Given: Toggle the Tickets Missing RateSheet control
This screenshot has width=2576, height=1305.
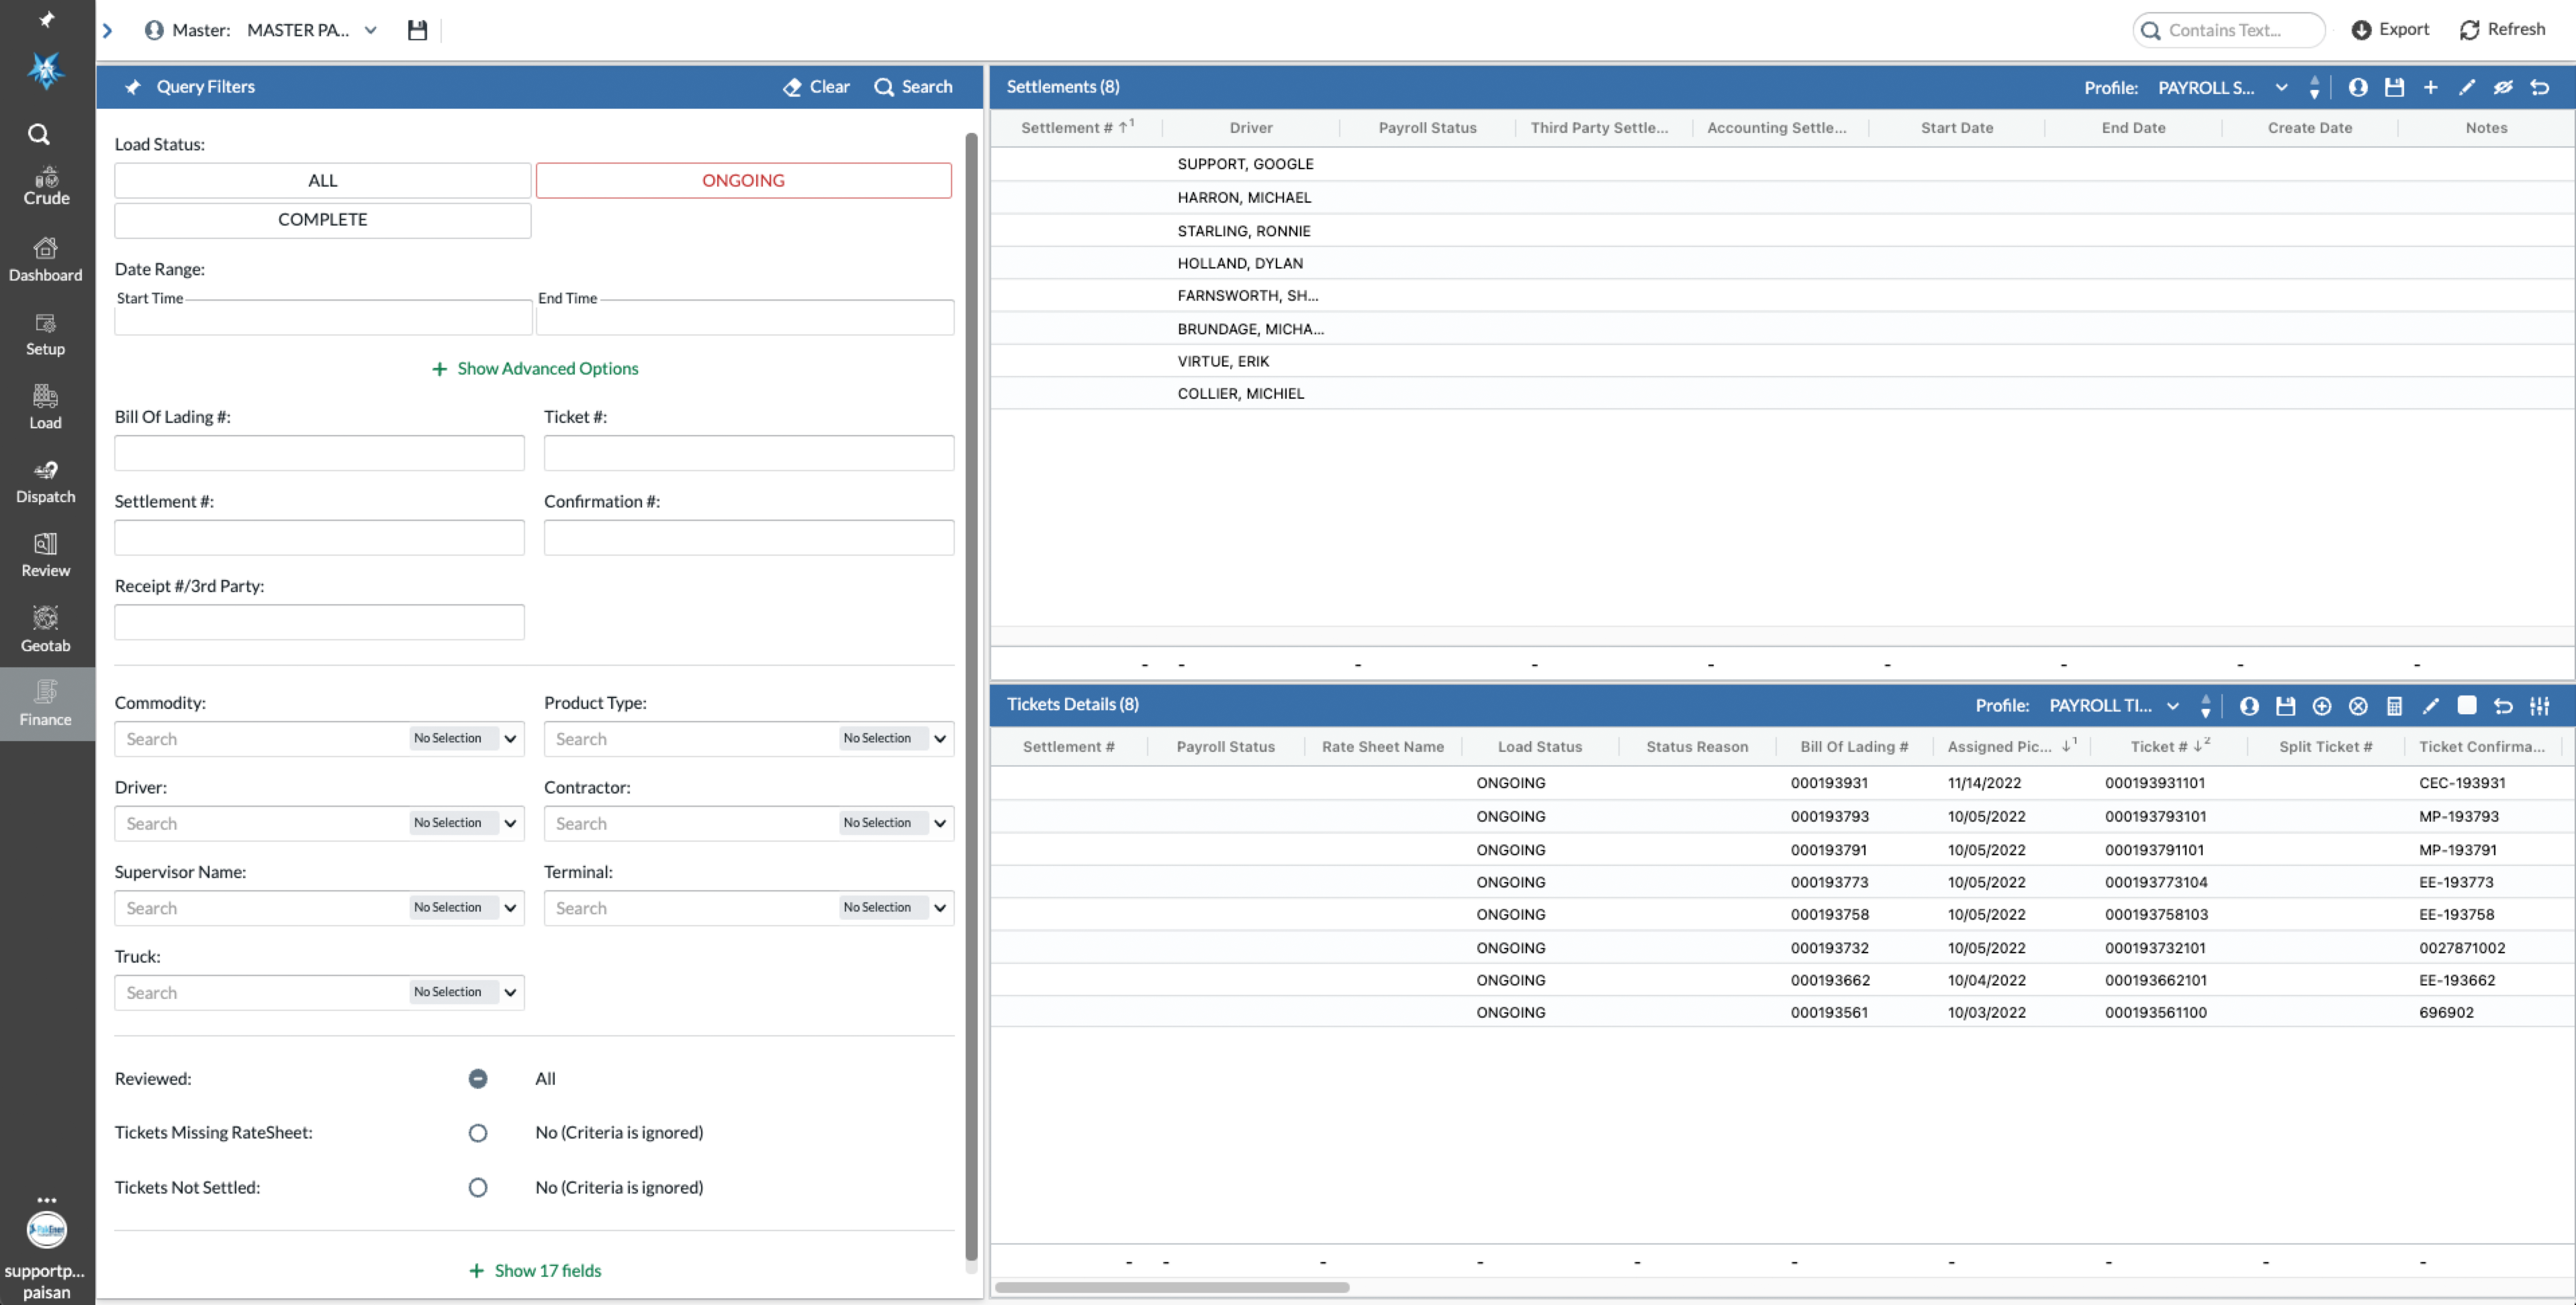Looking at the screenshot, I should 477,1132.
